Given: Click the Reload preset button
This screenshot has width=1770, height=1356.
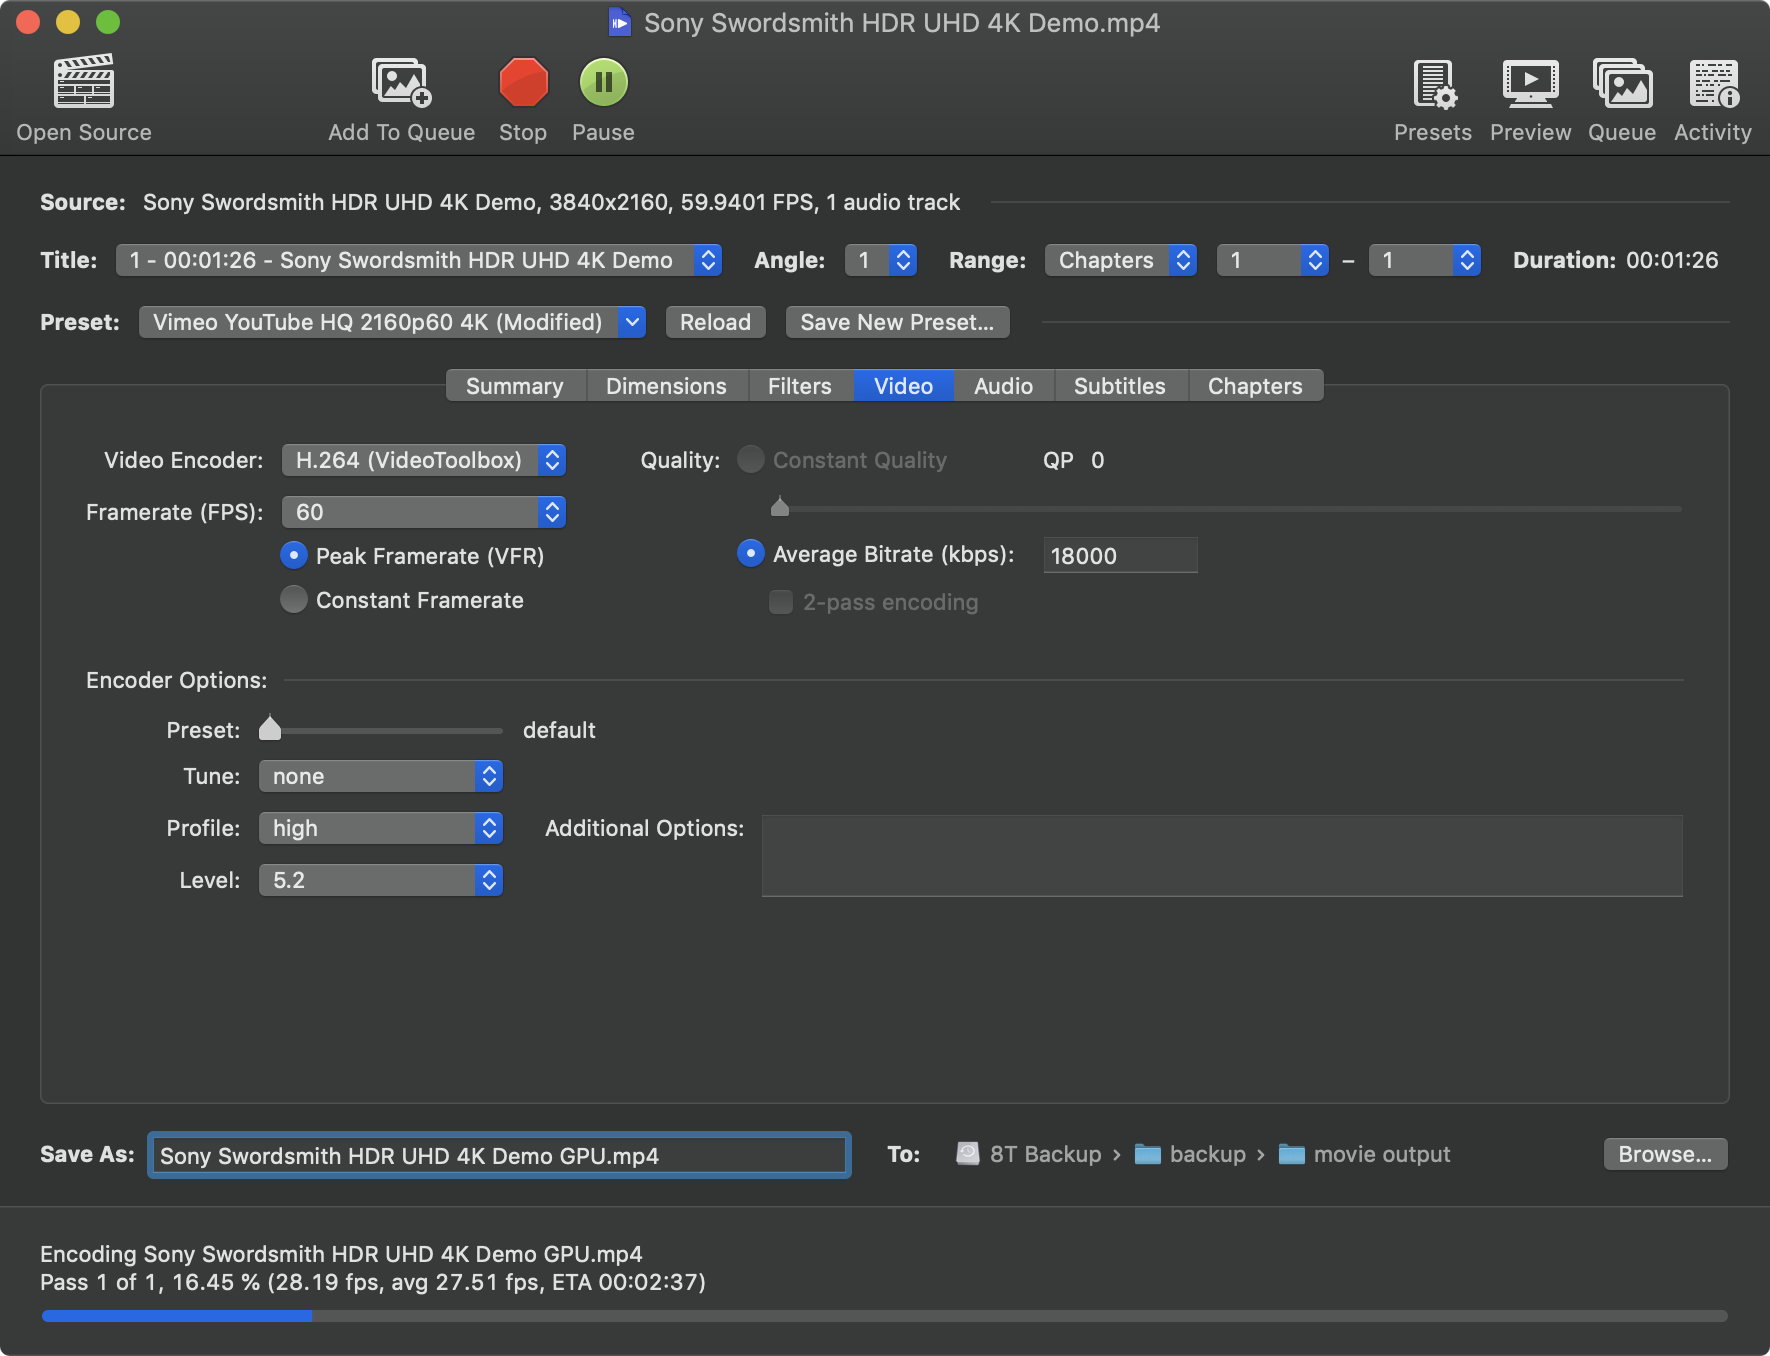Looking at the screenshot, I should (716, 322).
